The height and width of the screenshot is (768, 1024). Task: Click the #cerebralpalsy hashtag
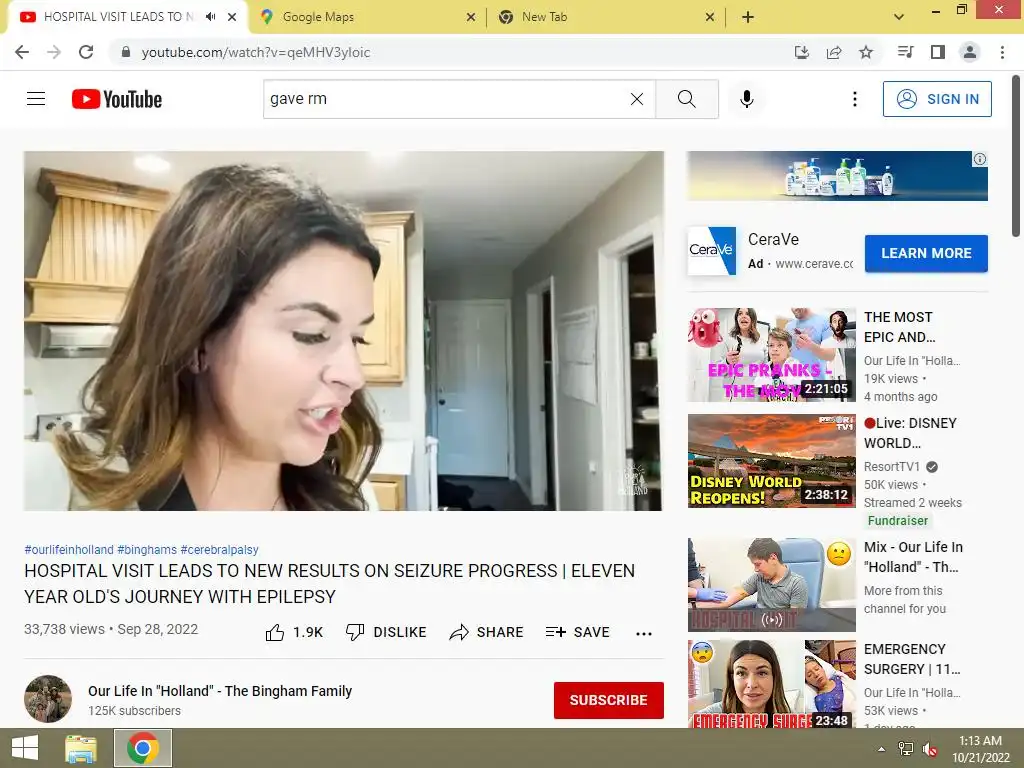[x=219, y=550]
